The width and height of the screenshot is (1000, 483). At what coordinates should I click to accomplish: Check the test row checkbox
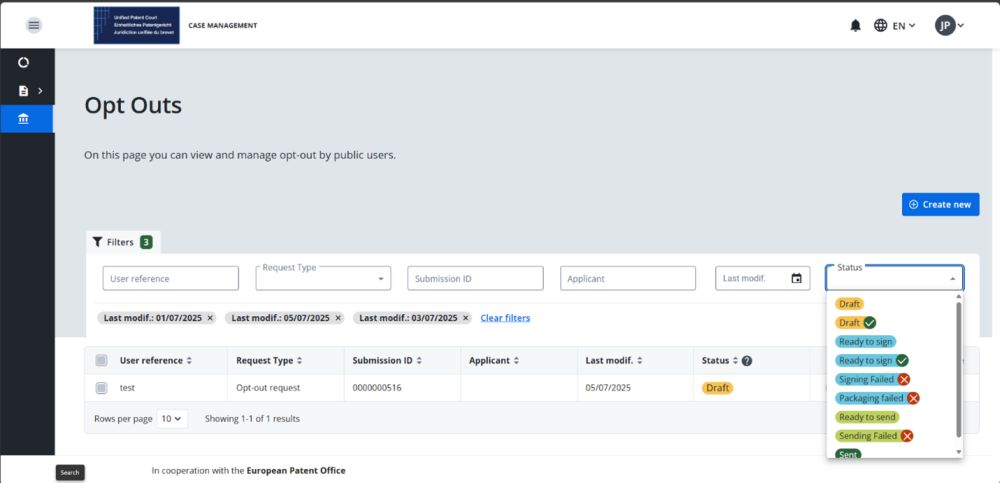coord(101,388)
